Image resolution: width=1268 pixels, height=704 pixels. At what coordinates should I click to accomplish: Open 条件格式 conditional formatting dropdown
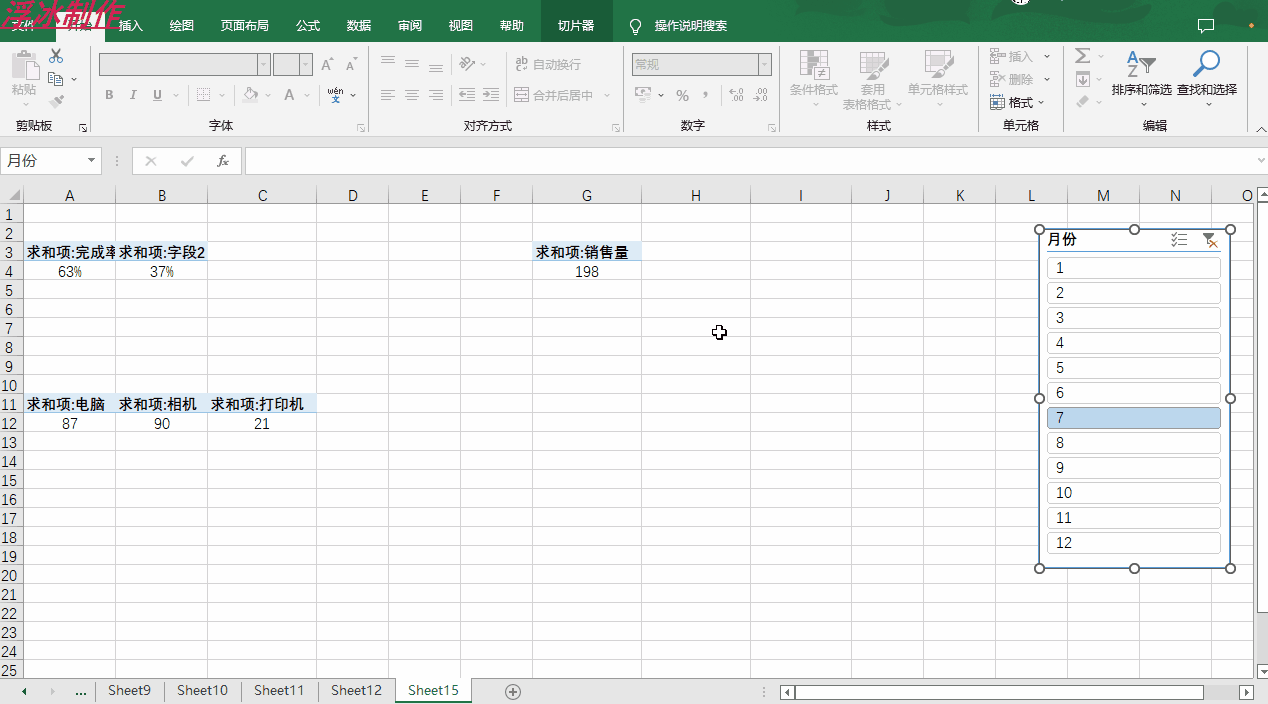click(814, 80)
